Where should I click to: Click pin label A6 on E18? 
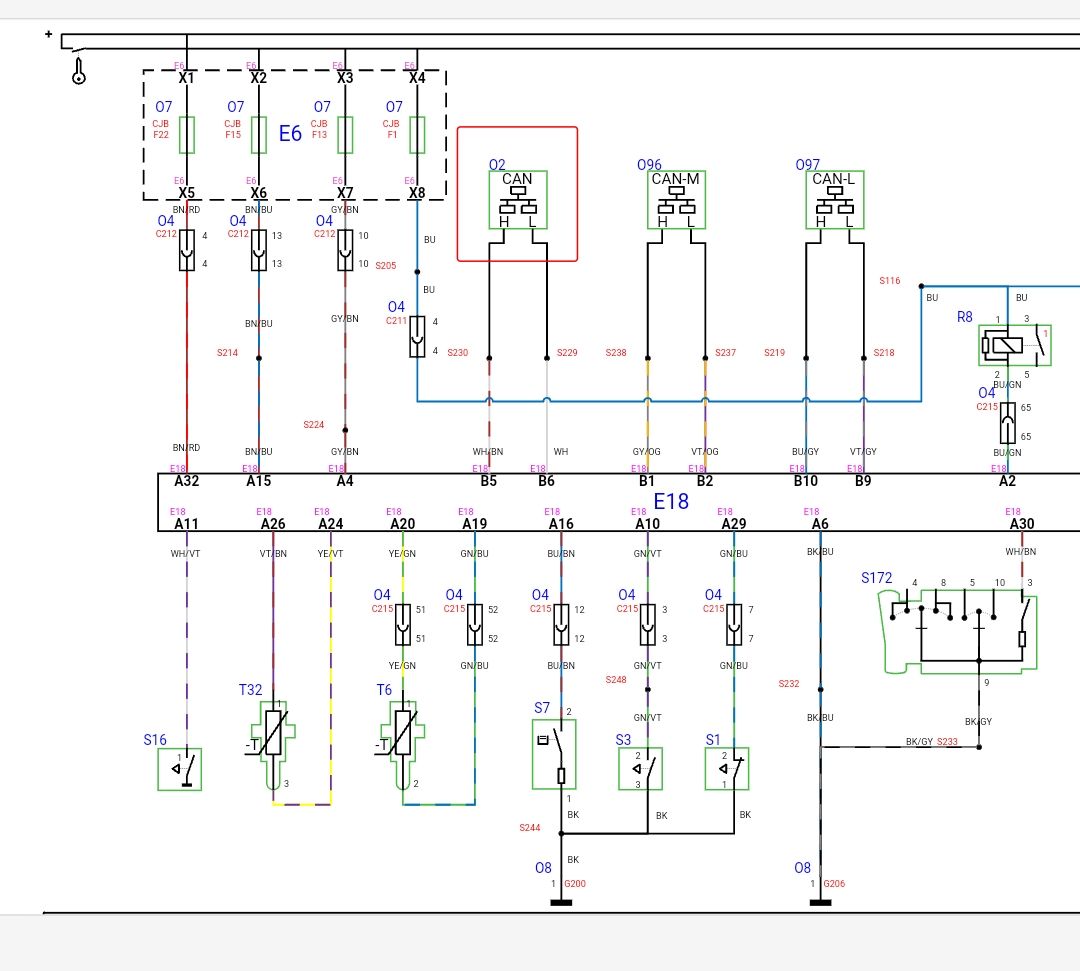coord(820,524)
